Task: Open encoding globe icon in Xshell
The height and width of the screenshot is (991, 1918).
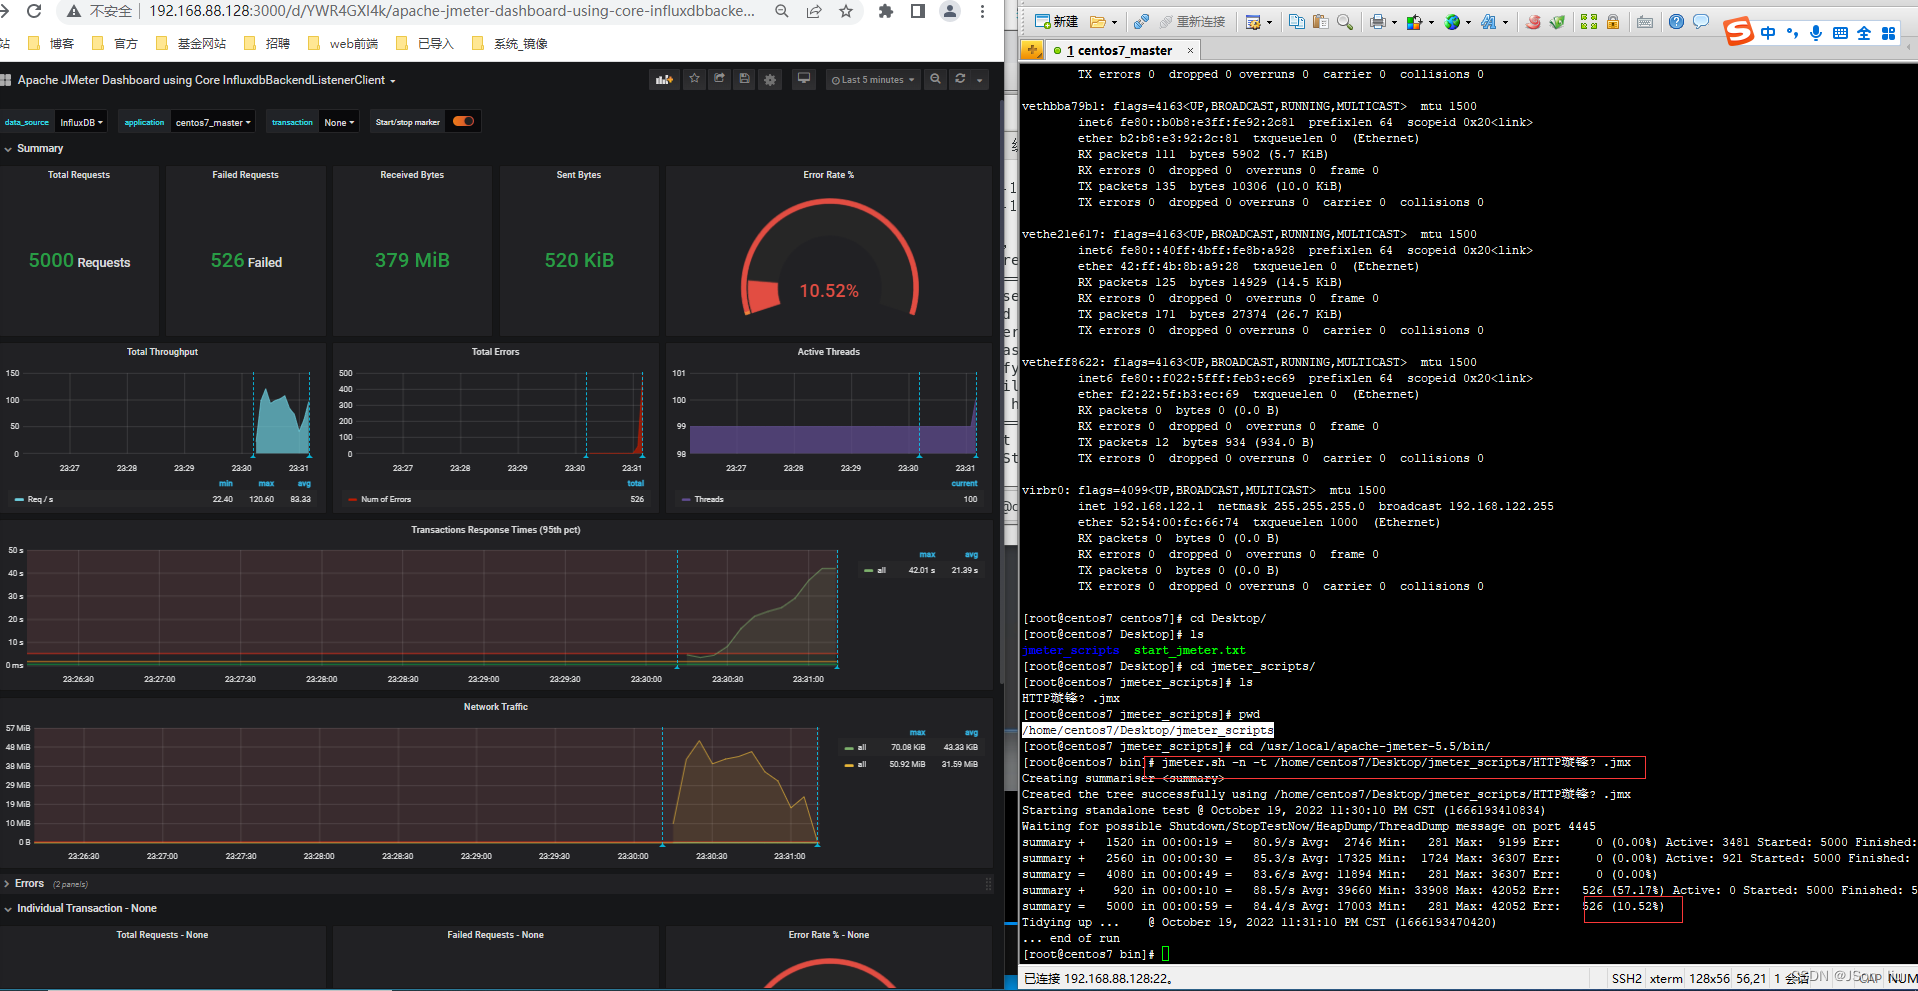Action: [x=1452, y=22]
